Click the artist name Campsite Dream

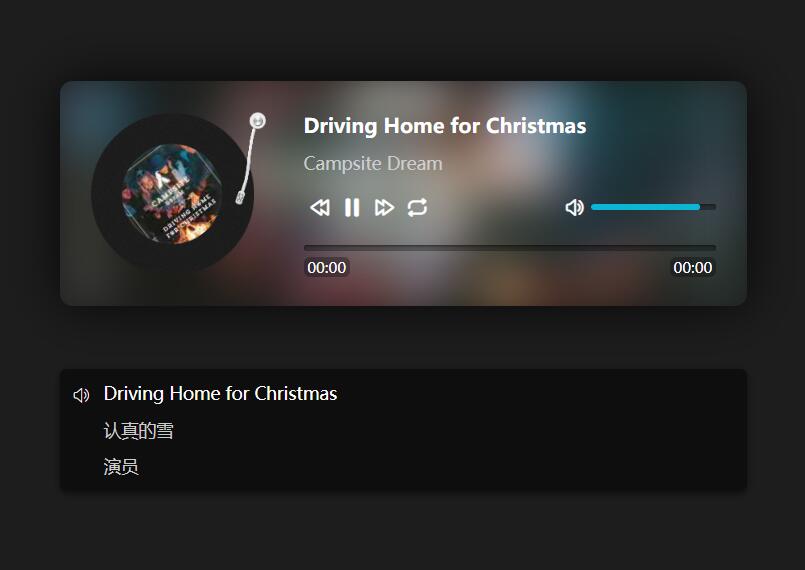tap(373, 163)
